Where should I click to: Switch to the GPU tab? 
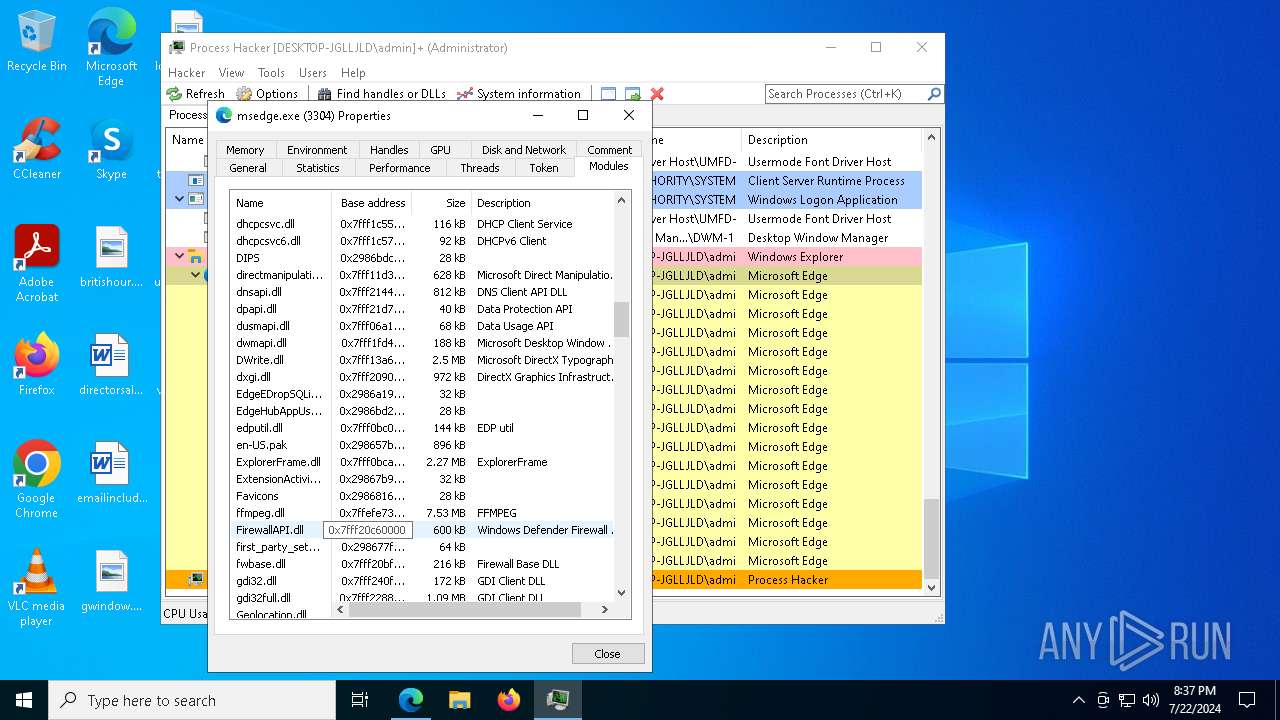click(x=440, y=150)
